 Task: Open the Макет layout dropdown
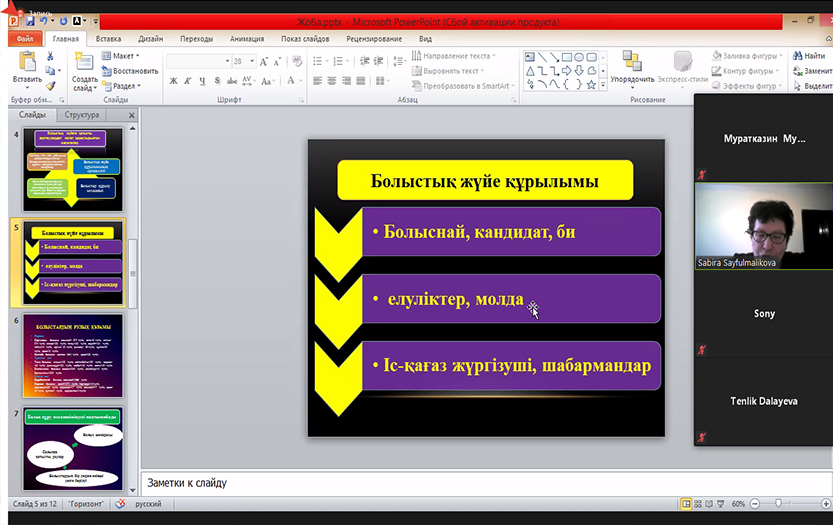[124, 56]
